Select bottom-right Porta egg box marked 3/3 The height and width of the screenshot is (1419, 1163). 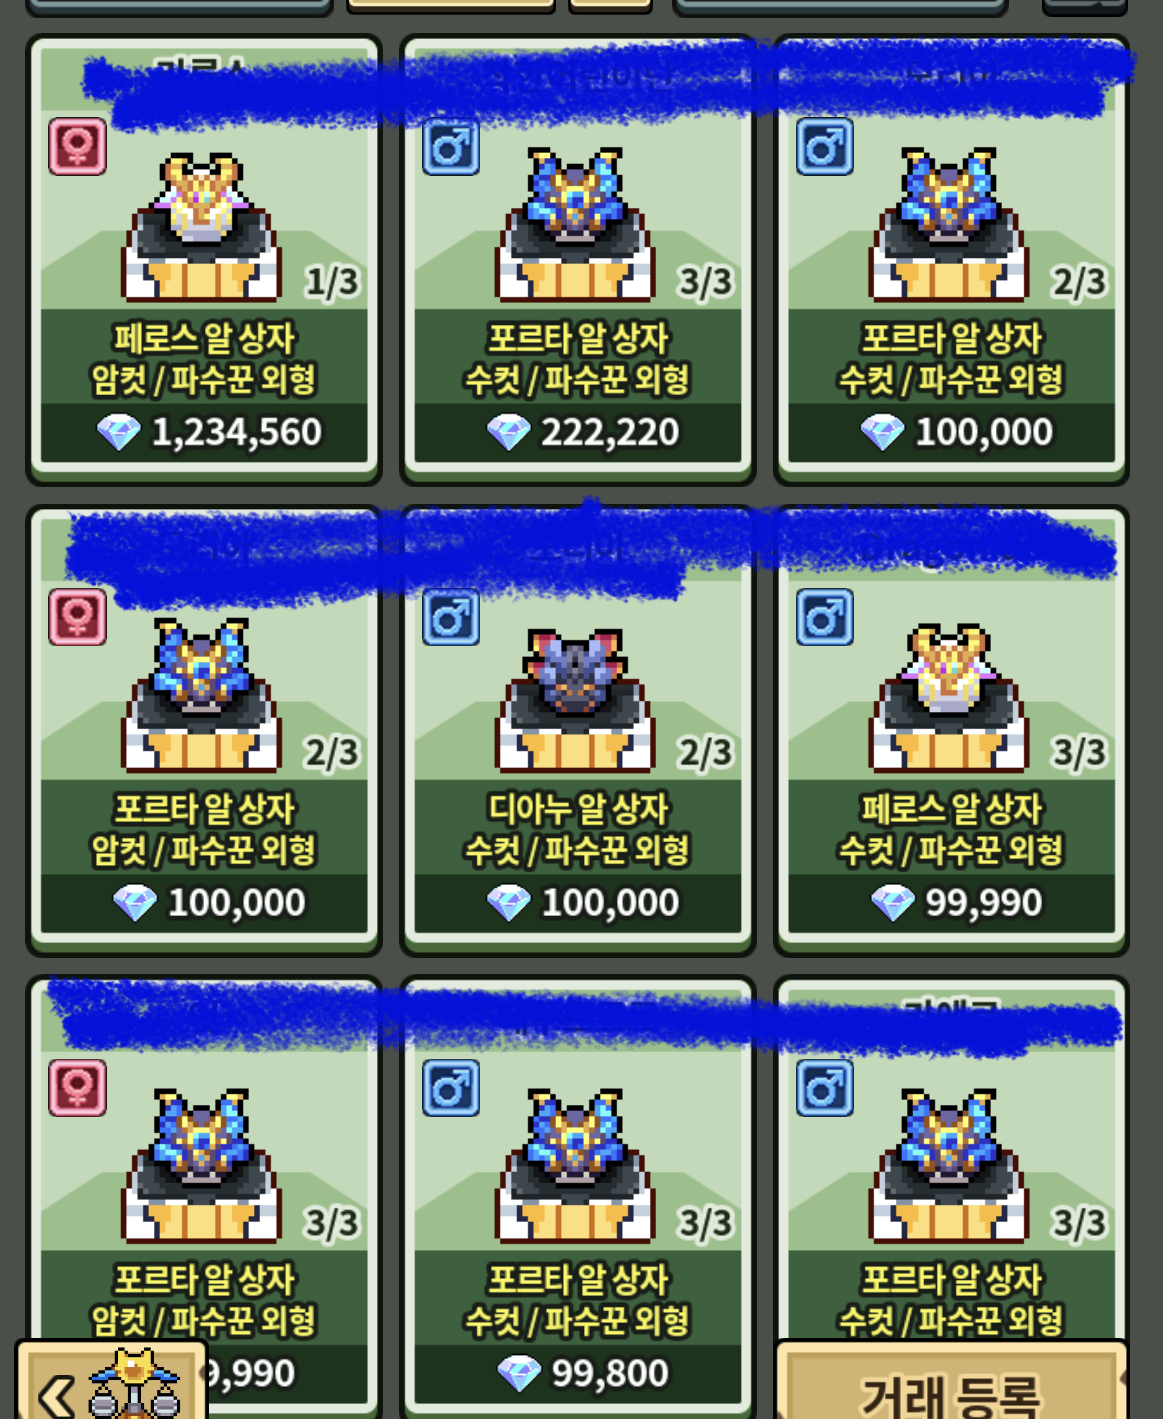point(951,1160)
